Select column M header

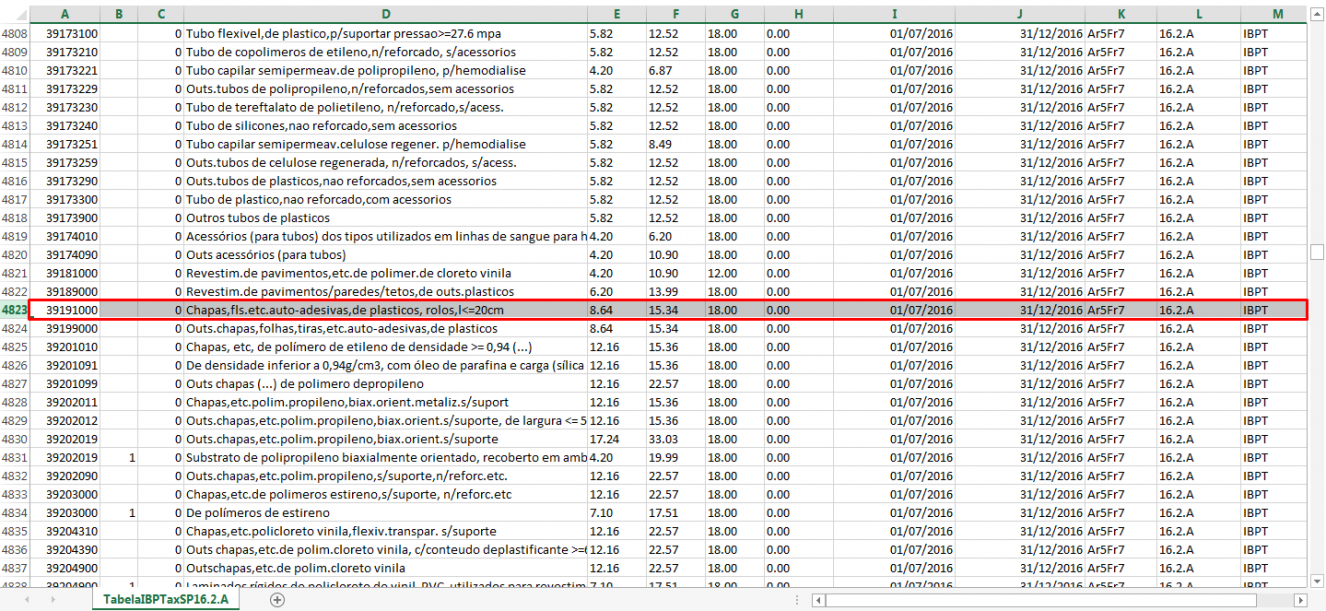[x=1277, y=14]
